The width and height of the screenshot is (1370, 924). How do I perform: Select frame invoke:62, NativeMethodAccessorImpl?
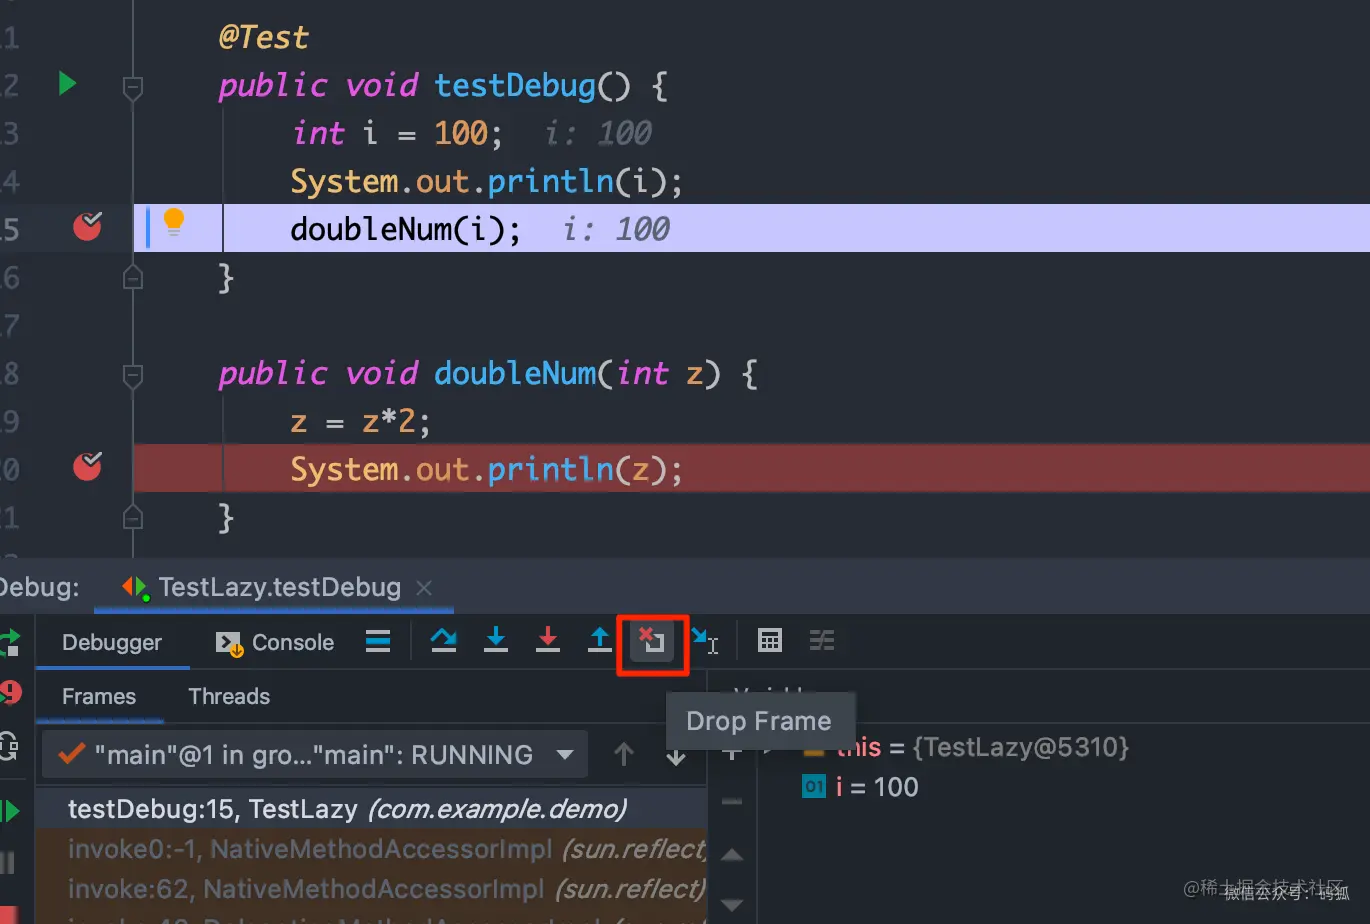pyautogui.click(x=371, y=889)
